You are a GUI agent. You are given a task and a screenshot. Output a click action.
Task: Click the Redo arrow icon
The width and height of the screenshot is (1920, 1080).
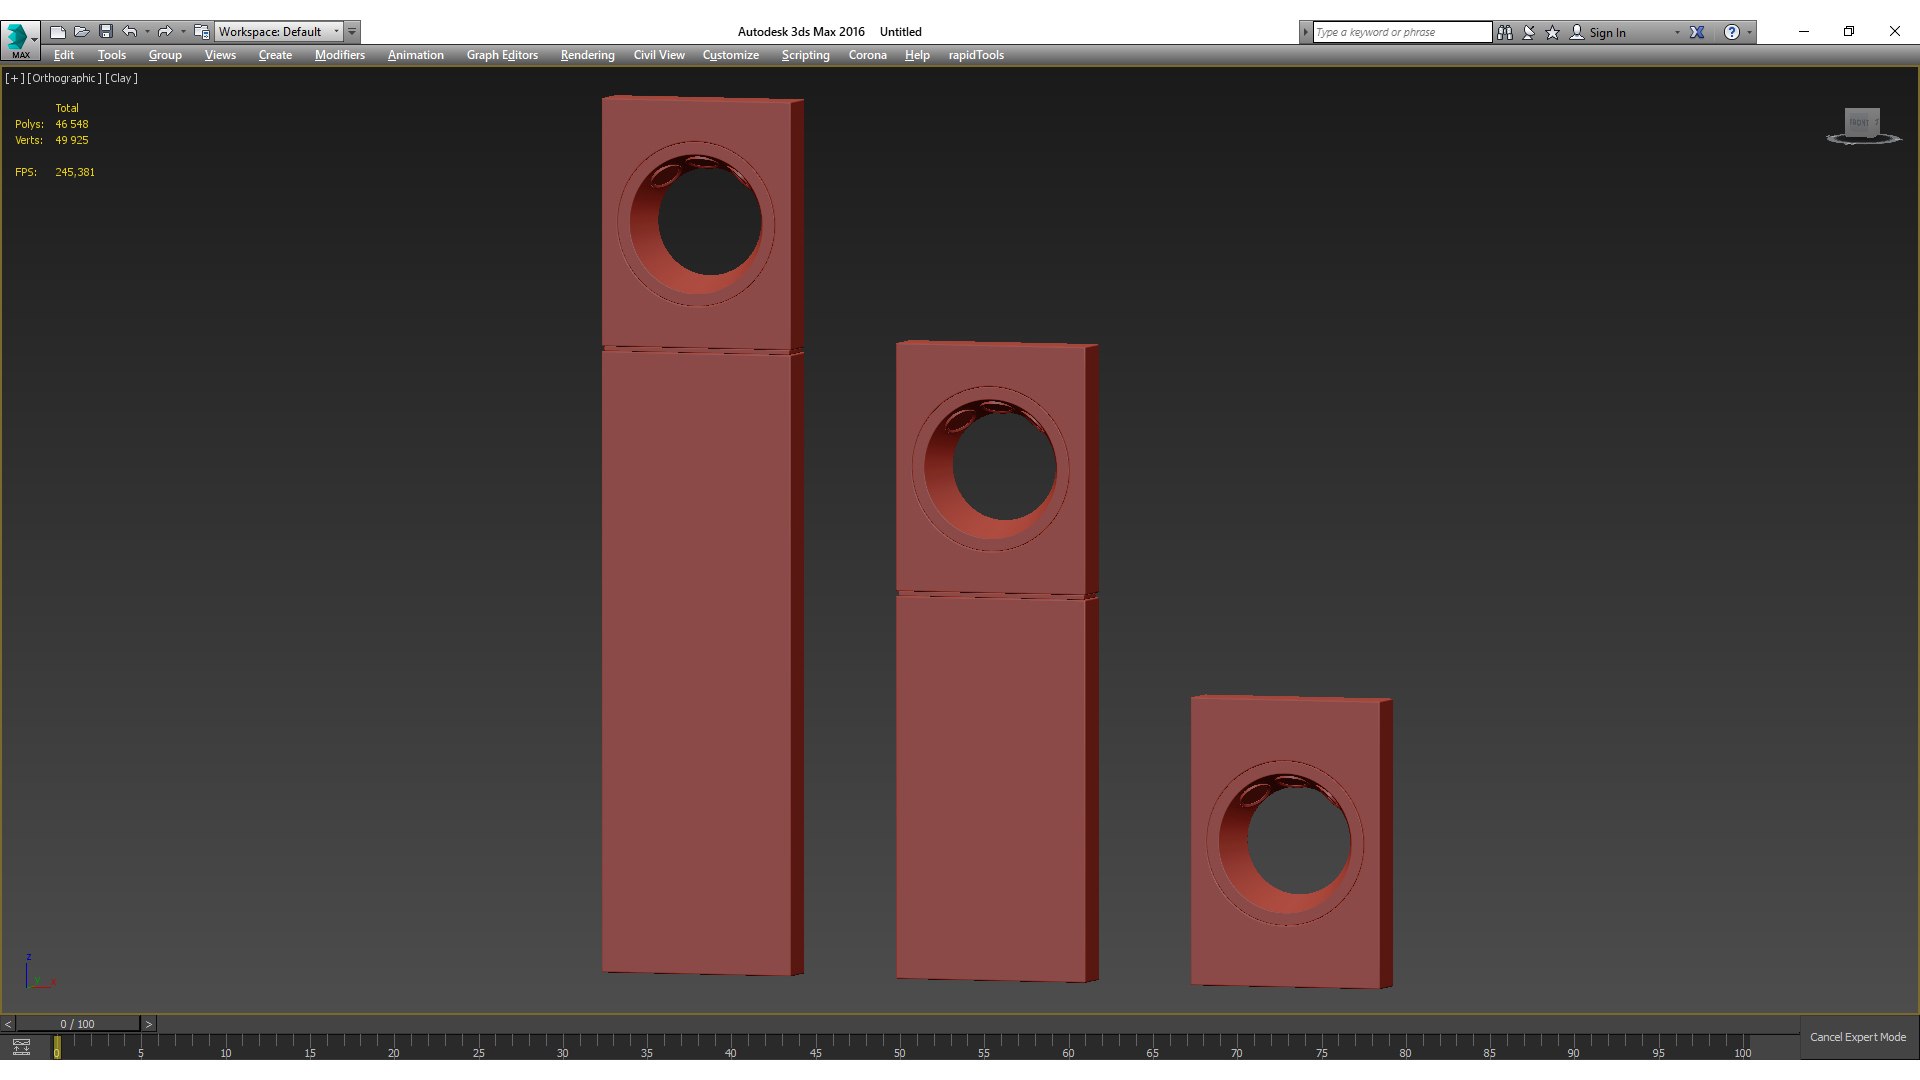(165, 32)
